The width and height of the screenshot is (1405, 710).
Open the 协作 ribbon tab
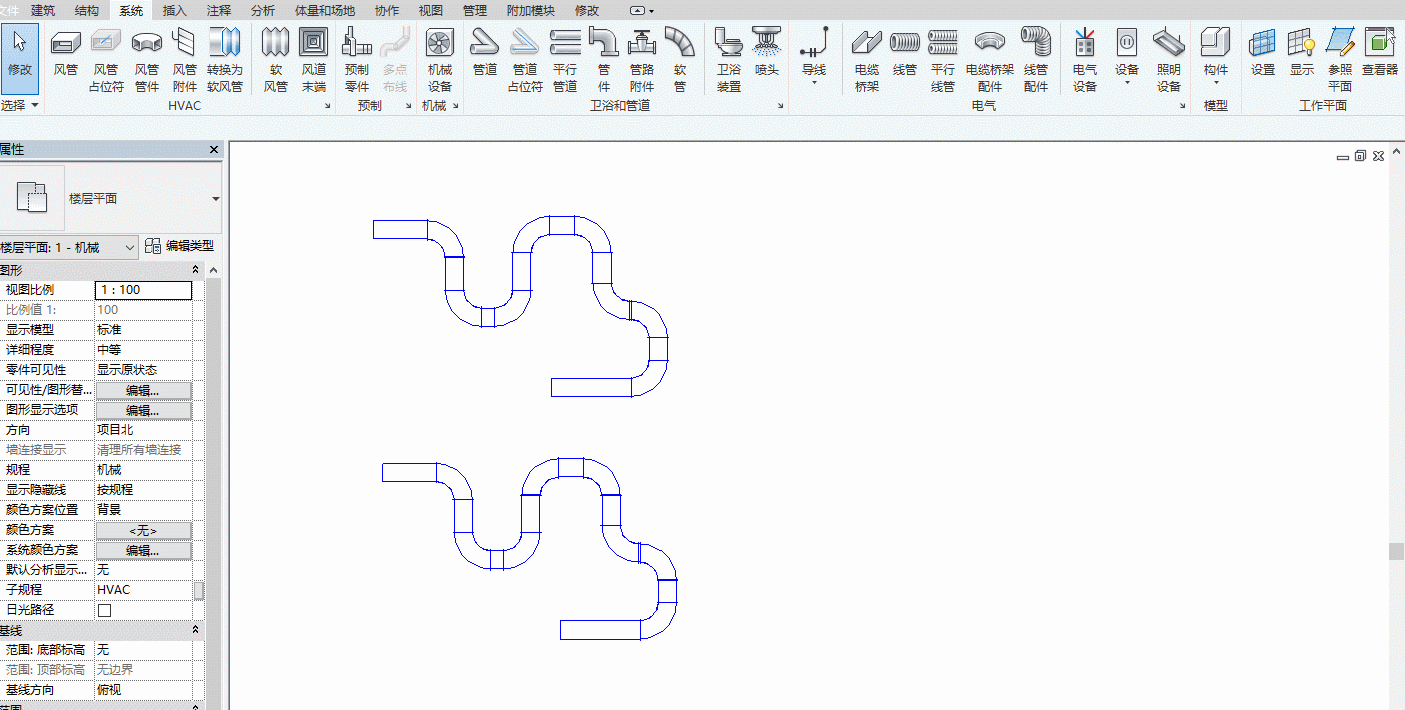pos(387,10)
